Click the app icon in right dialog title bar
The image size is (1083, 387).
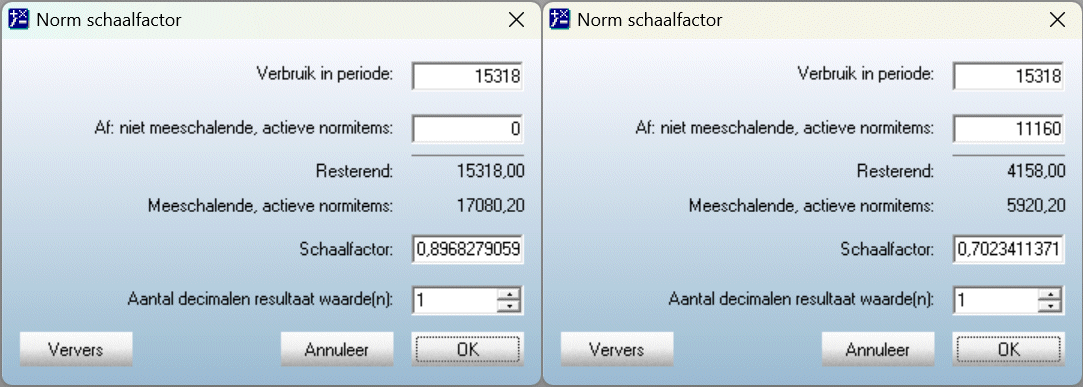[559, 19]
